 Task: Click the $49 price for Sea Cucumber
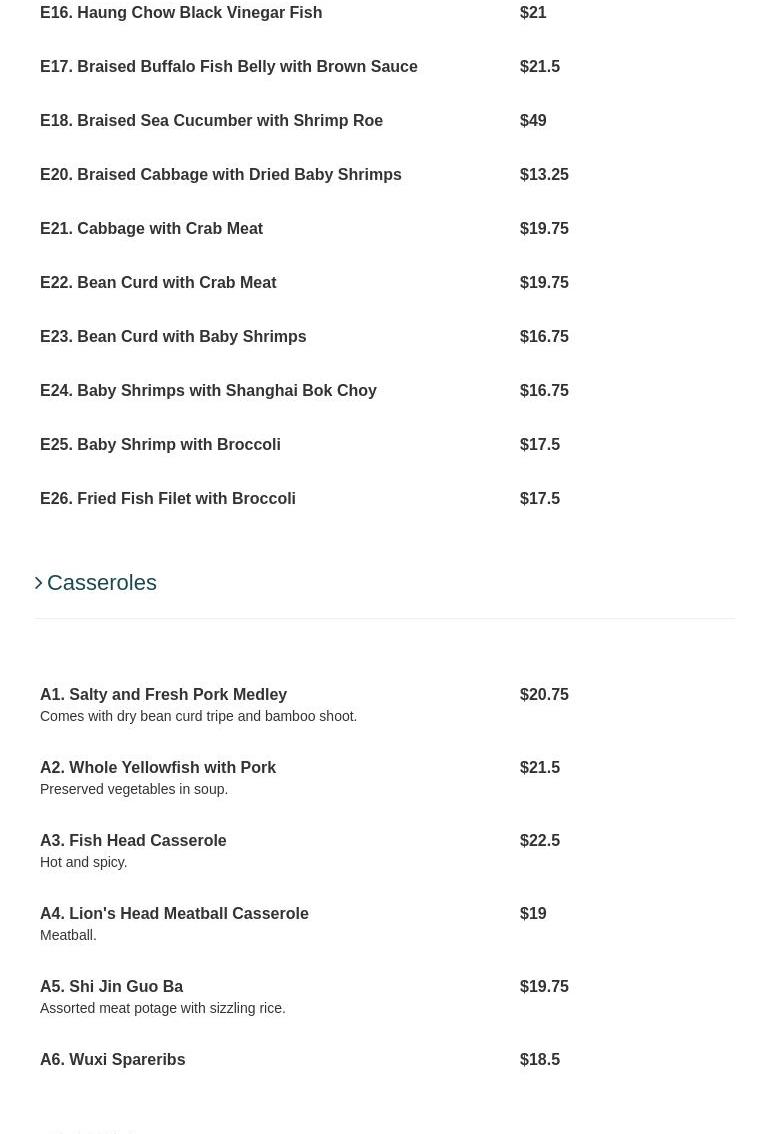[533, 121]
